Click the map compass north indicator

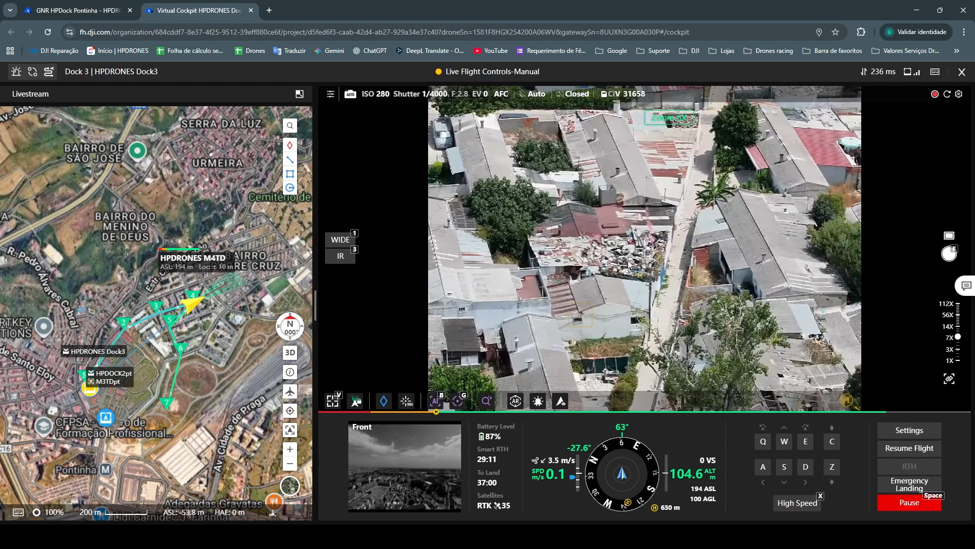click(x=290, y=327)
